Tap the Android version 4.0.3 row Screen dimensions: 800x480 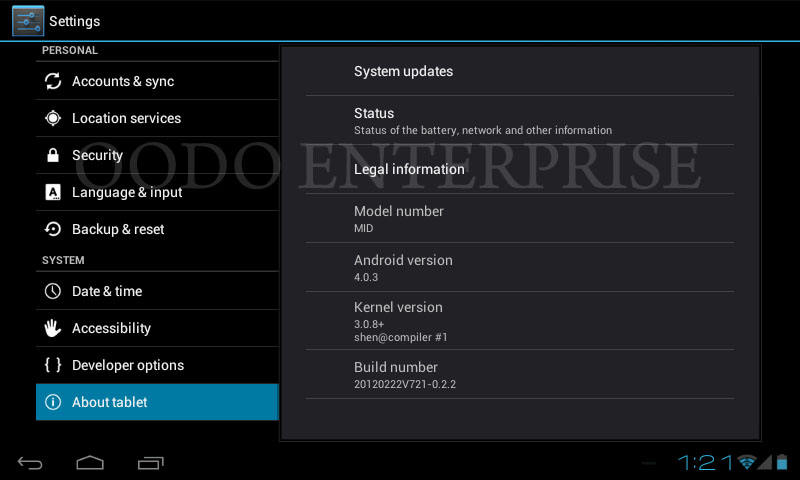click(x=520, y=267)
